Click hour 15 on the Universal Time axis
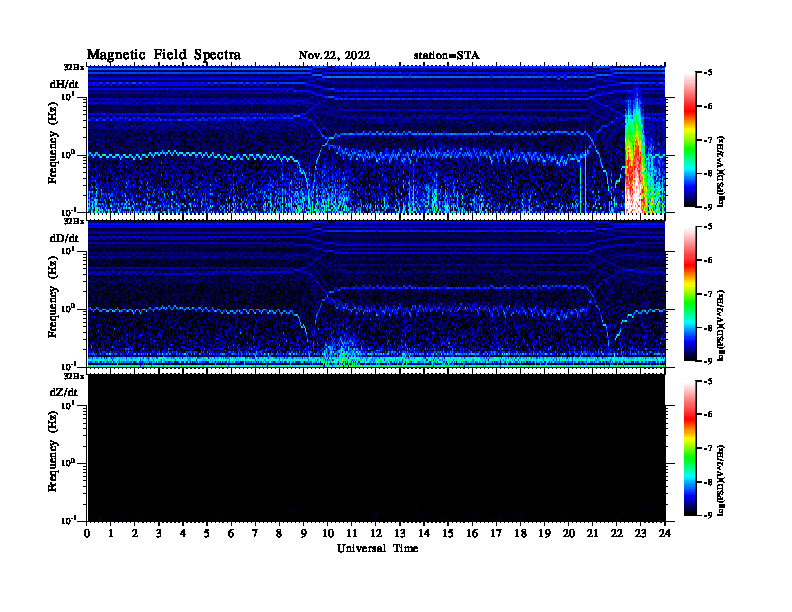792x612 pixels. (x=448, y=534)
